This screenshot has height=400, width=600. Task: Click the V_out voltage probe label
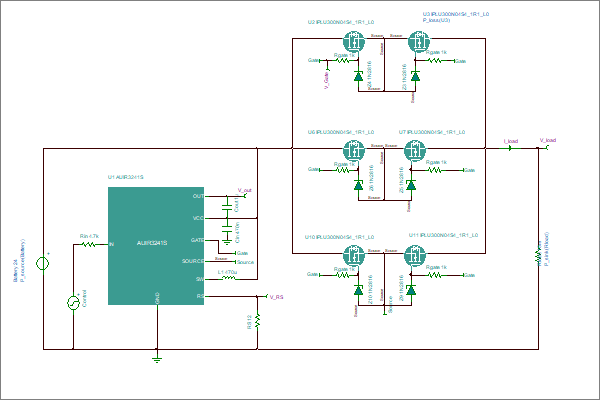(245, 190)
